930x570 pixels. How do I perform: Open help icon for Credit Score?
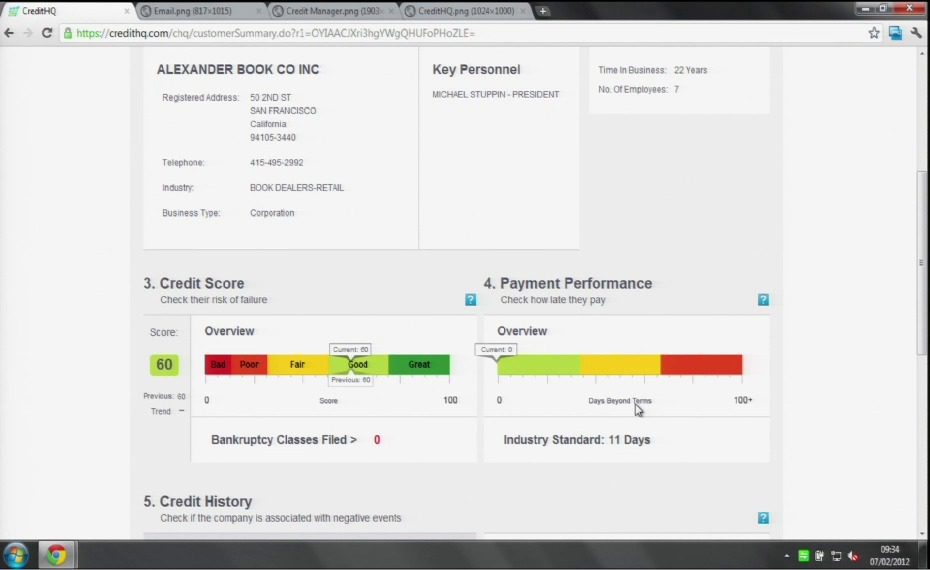point(470,300)
